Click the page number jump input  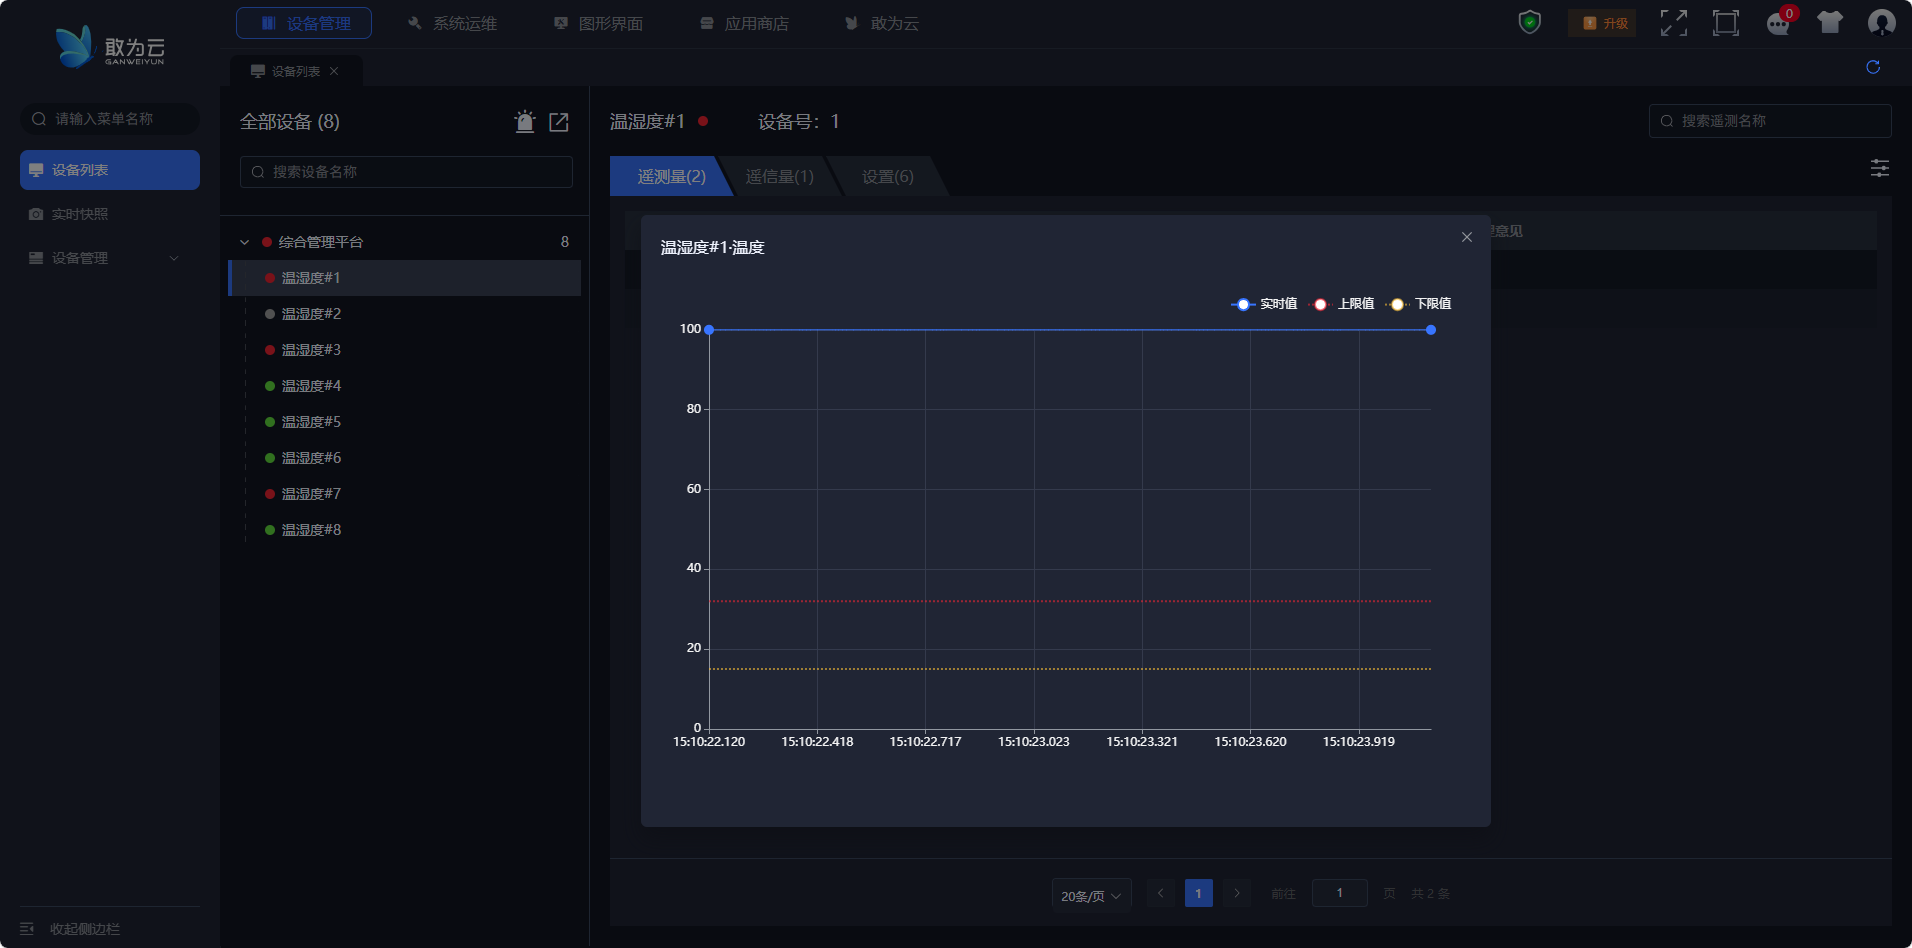(1340, 893)
